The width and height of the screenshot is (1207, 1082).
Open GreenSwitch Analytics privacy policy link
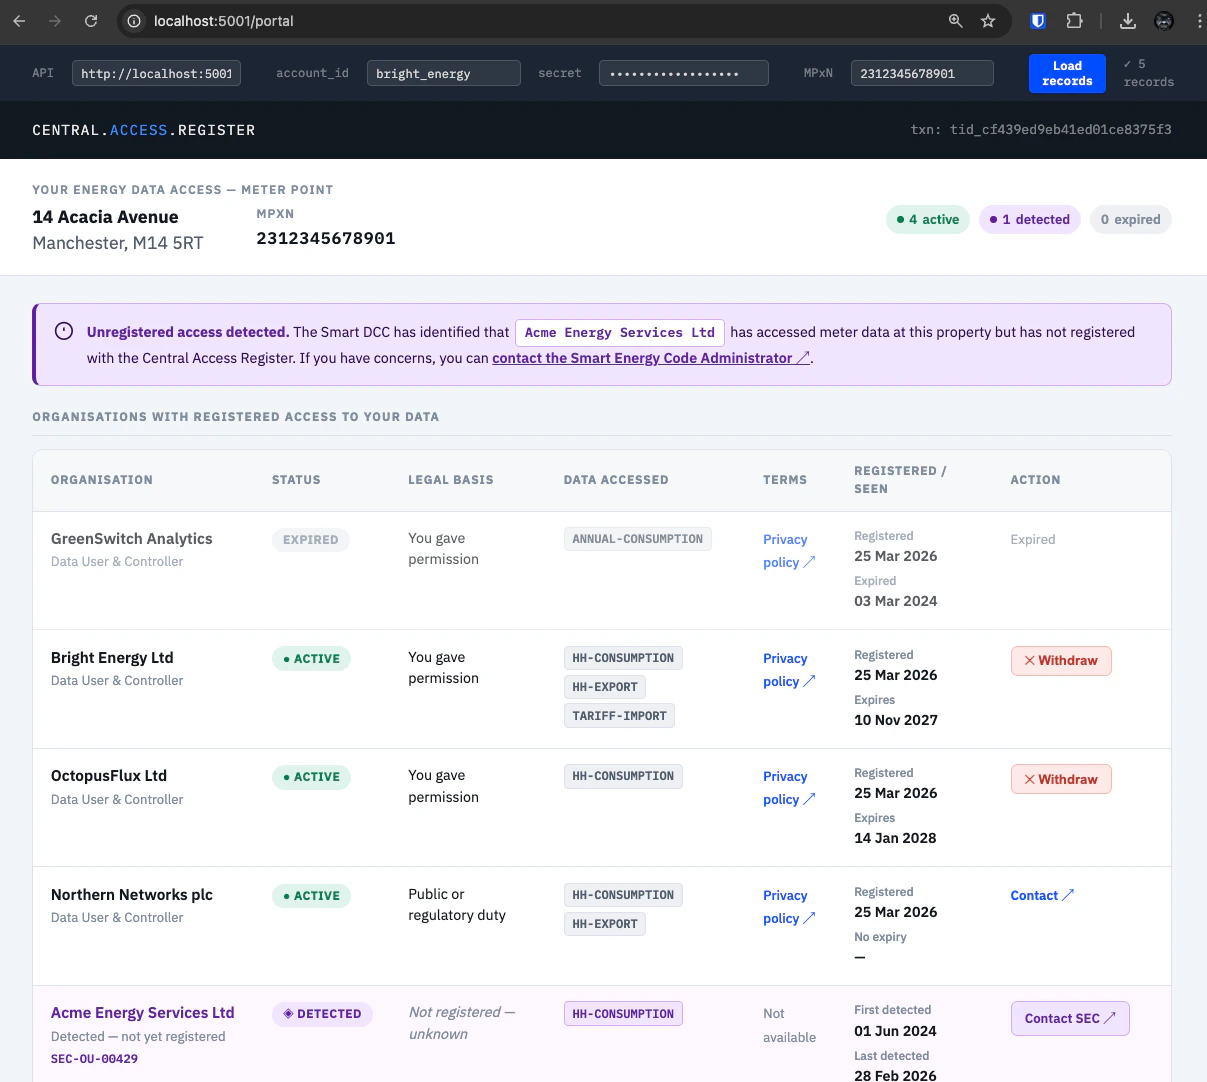(x=789, y=551)
